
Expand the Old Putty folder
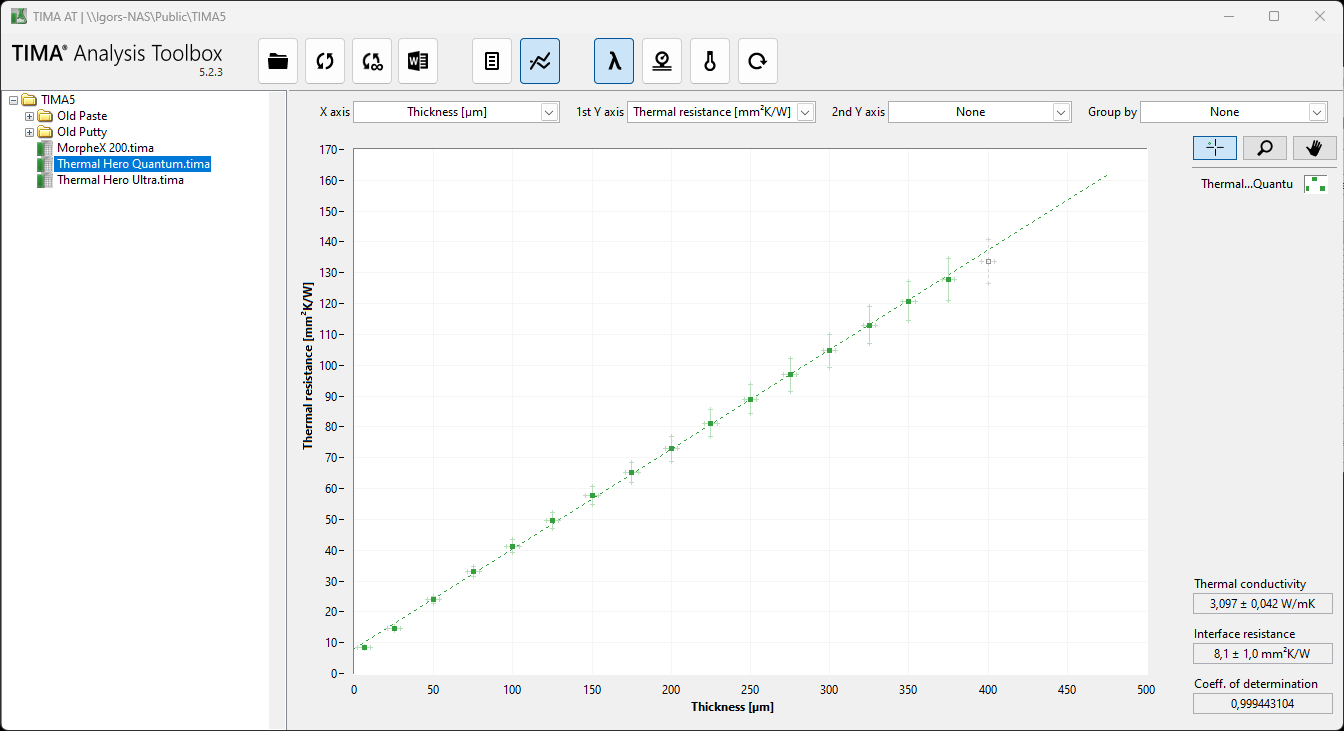29,132
